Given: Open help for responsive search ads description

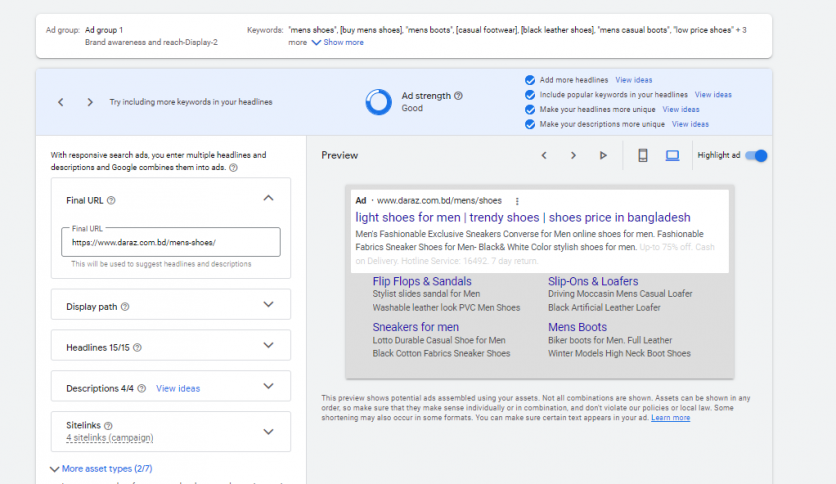Looking at the screenshot, I should pos(233,167).
